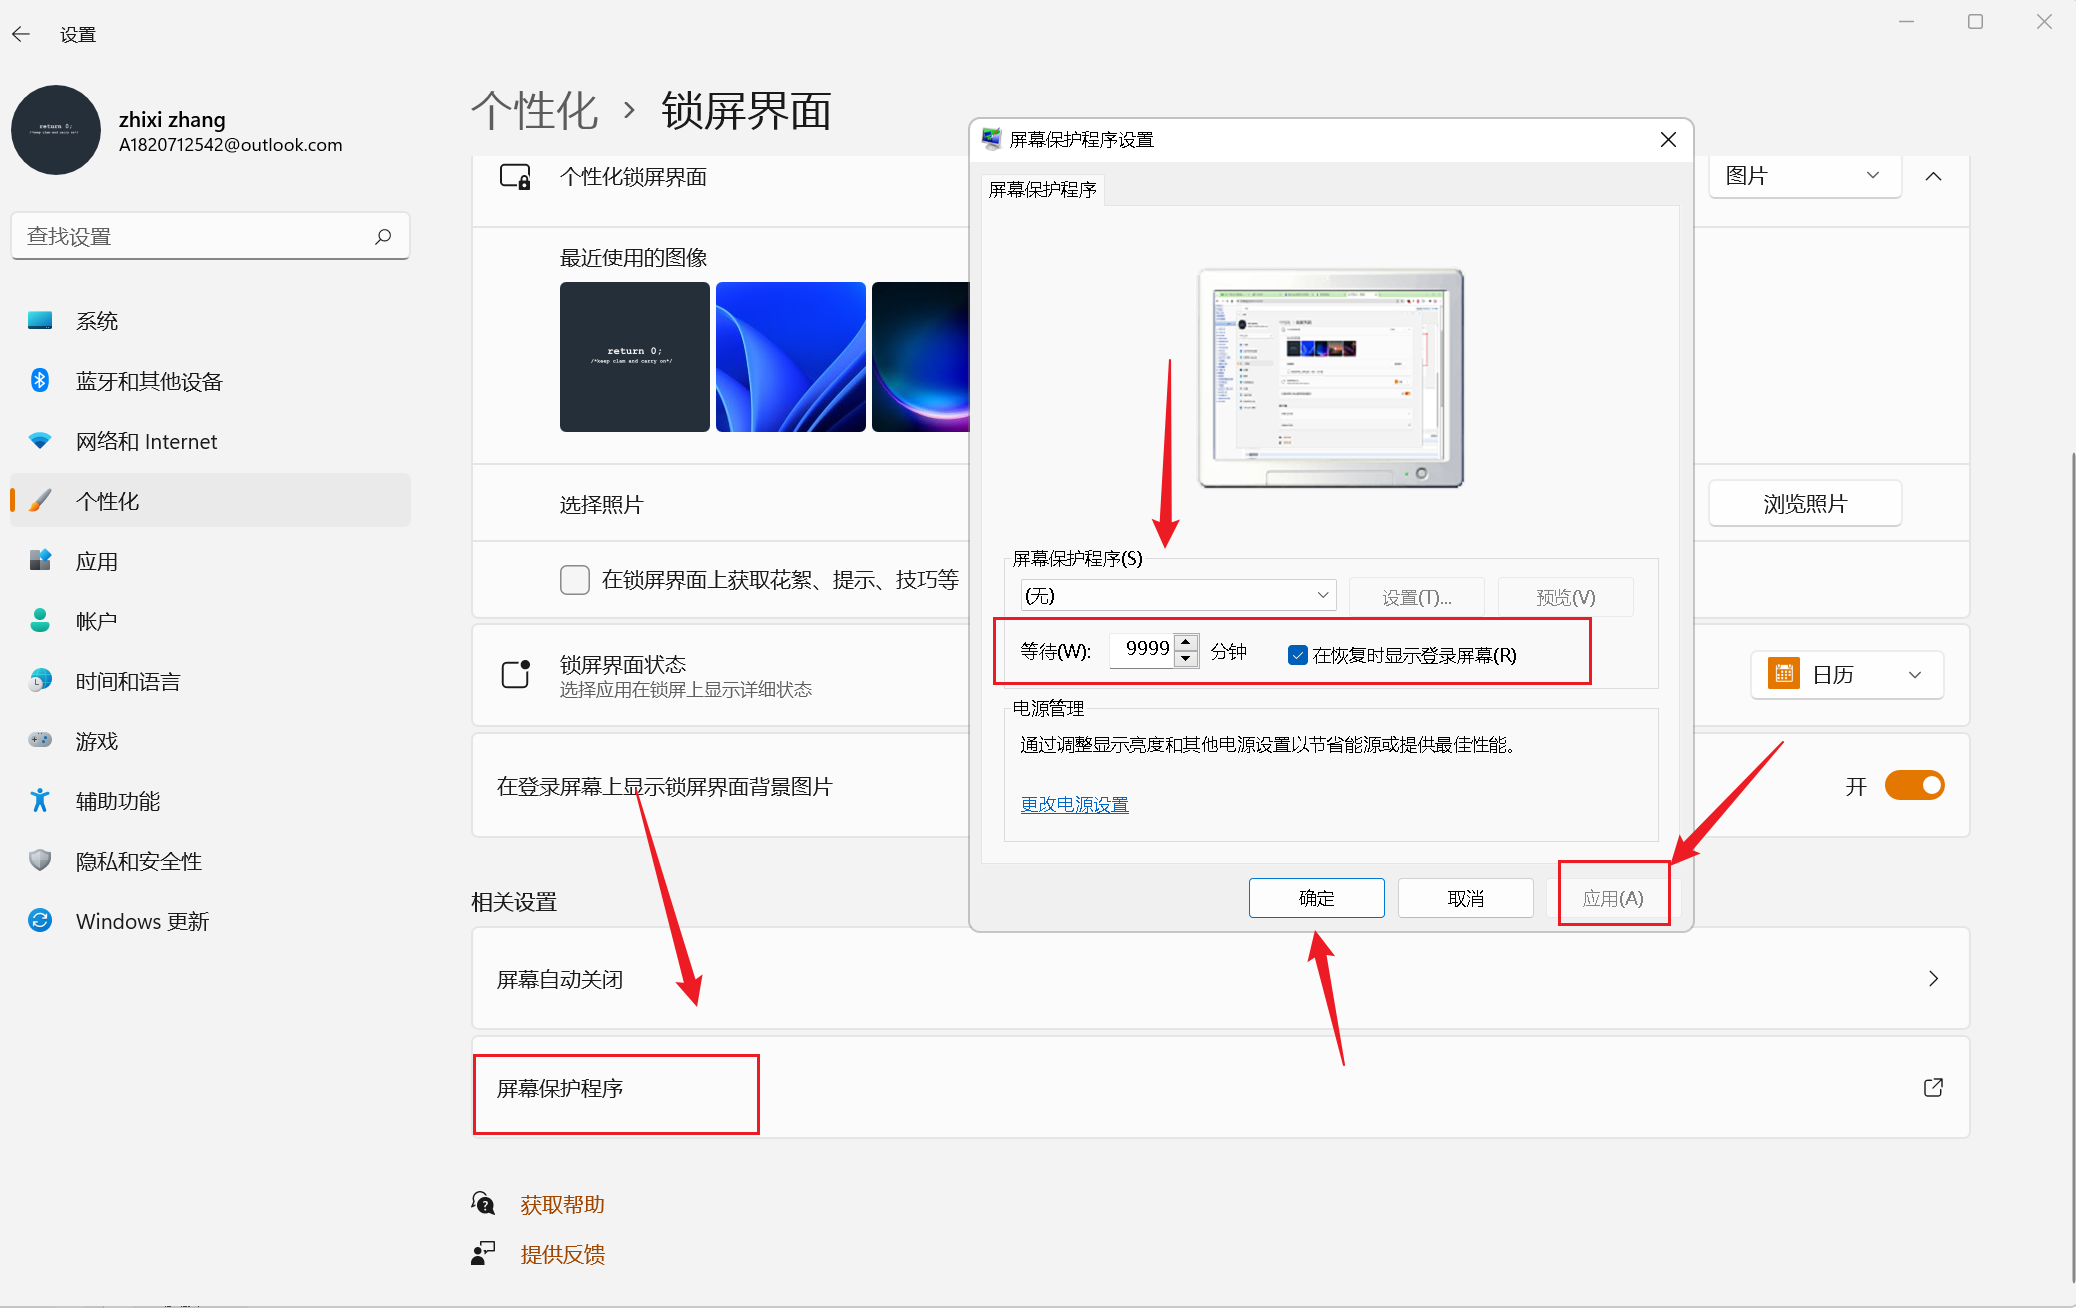
Task: Click Browse photos button
Action: (x=1804, y=504)
